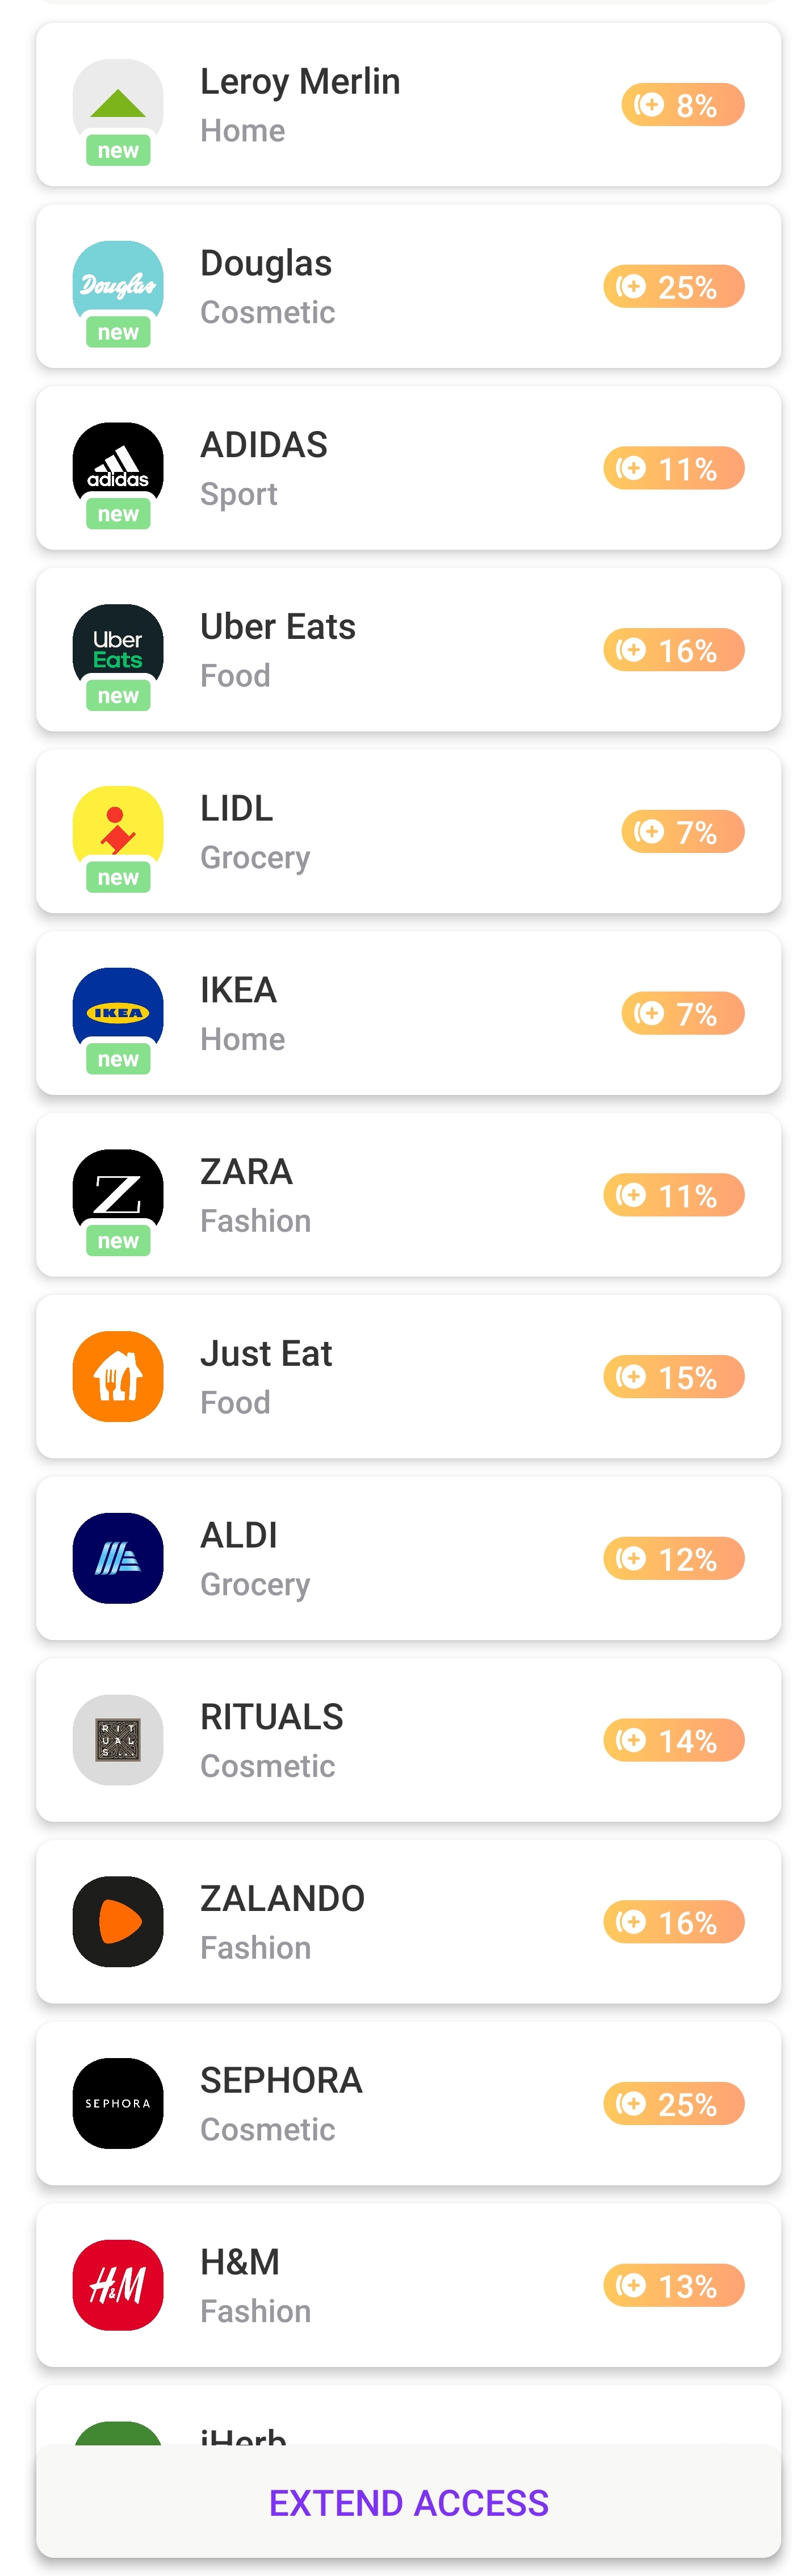Viewport: 792px width, 2576px height.
Task: Open the Just Eat orange icon
Action: (118, 1376)
